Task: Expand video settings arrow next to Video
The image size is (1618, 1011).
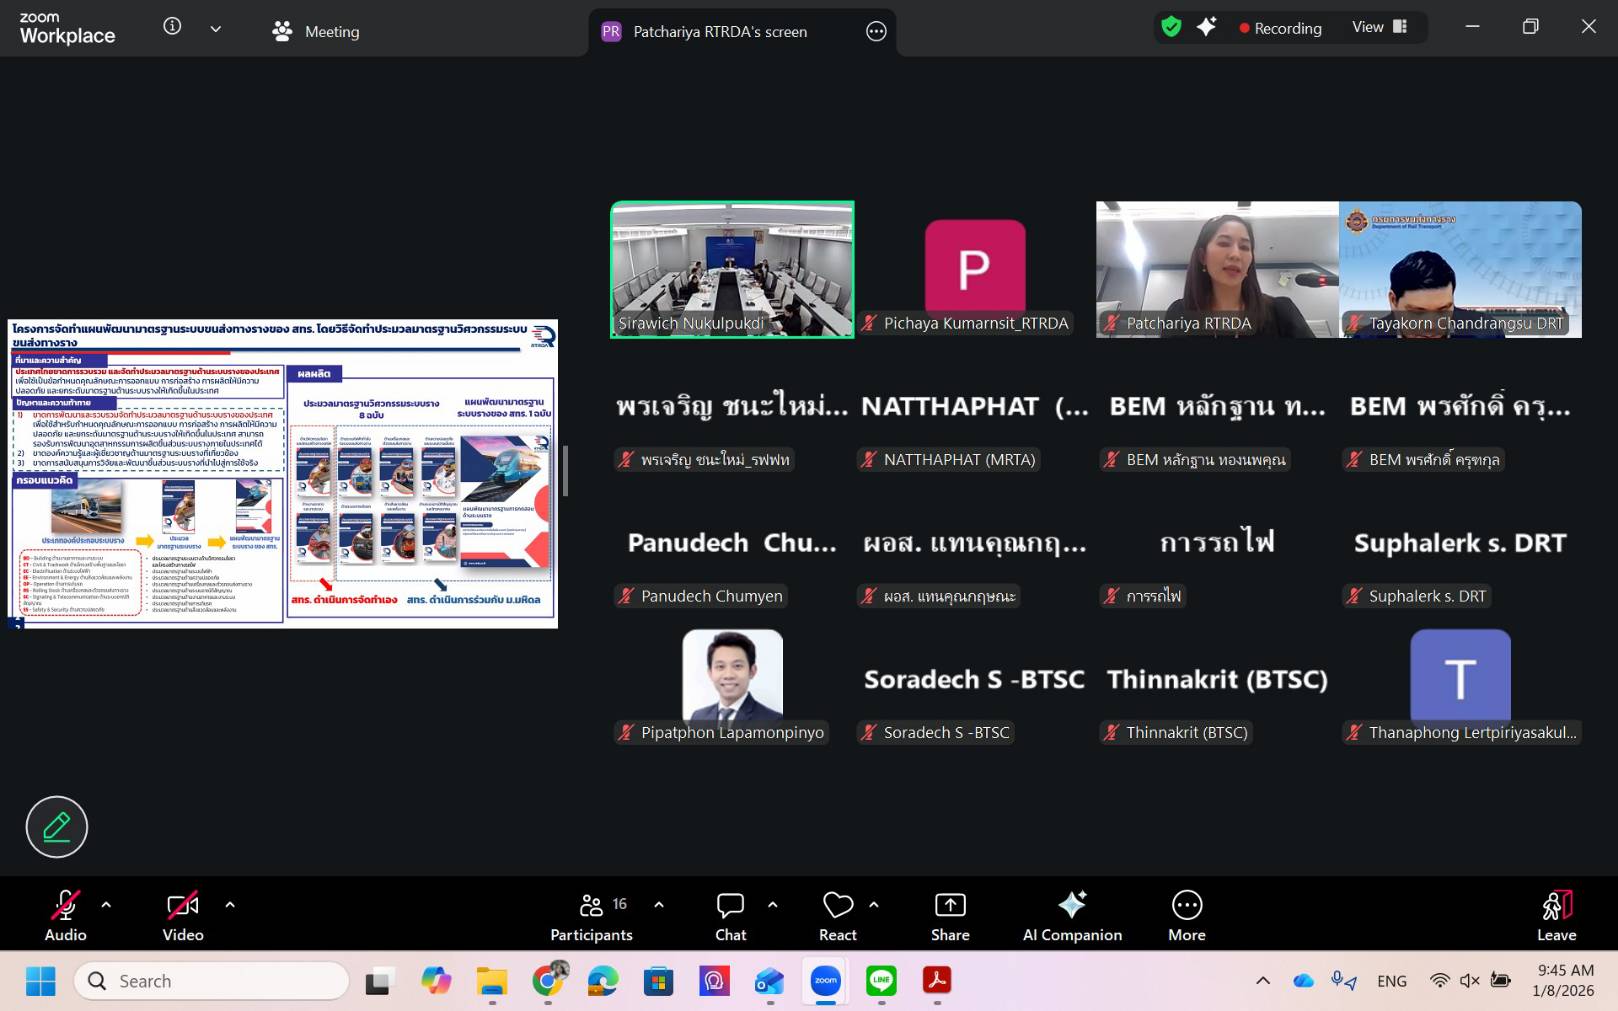Action: [230, 905]
